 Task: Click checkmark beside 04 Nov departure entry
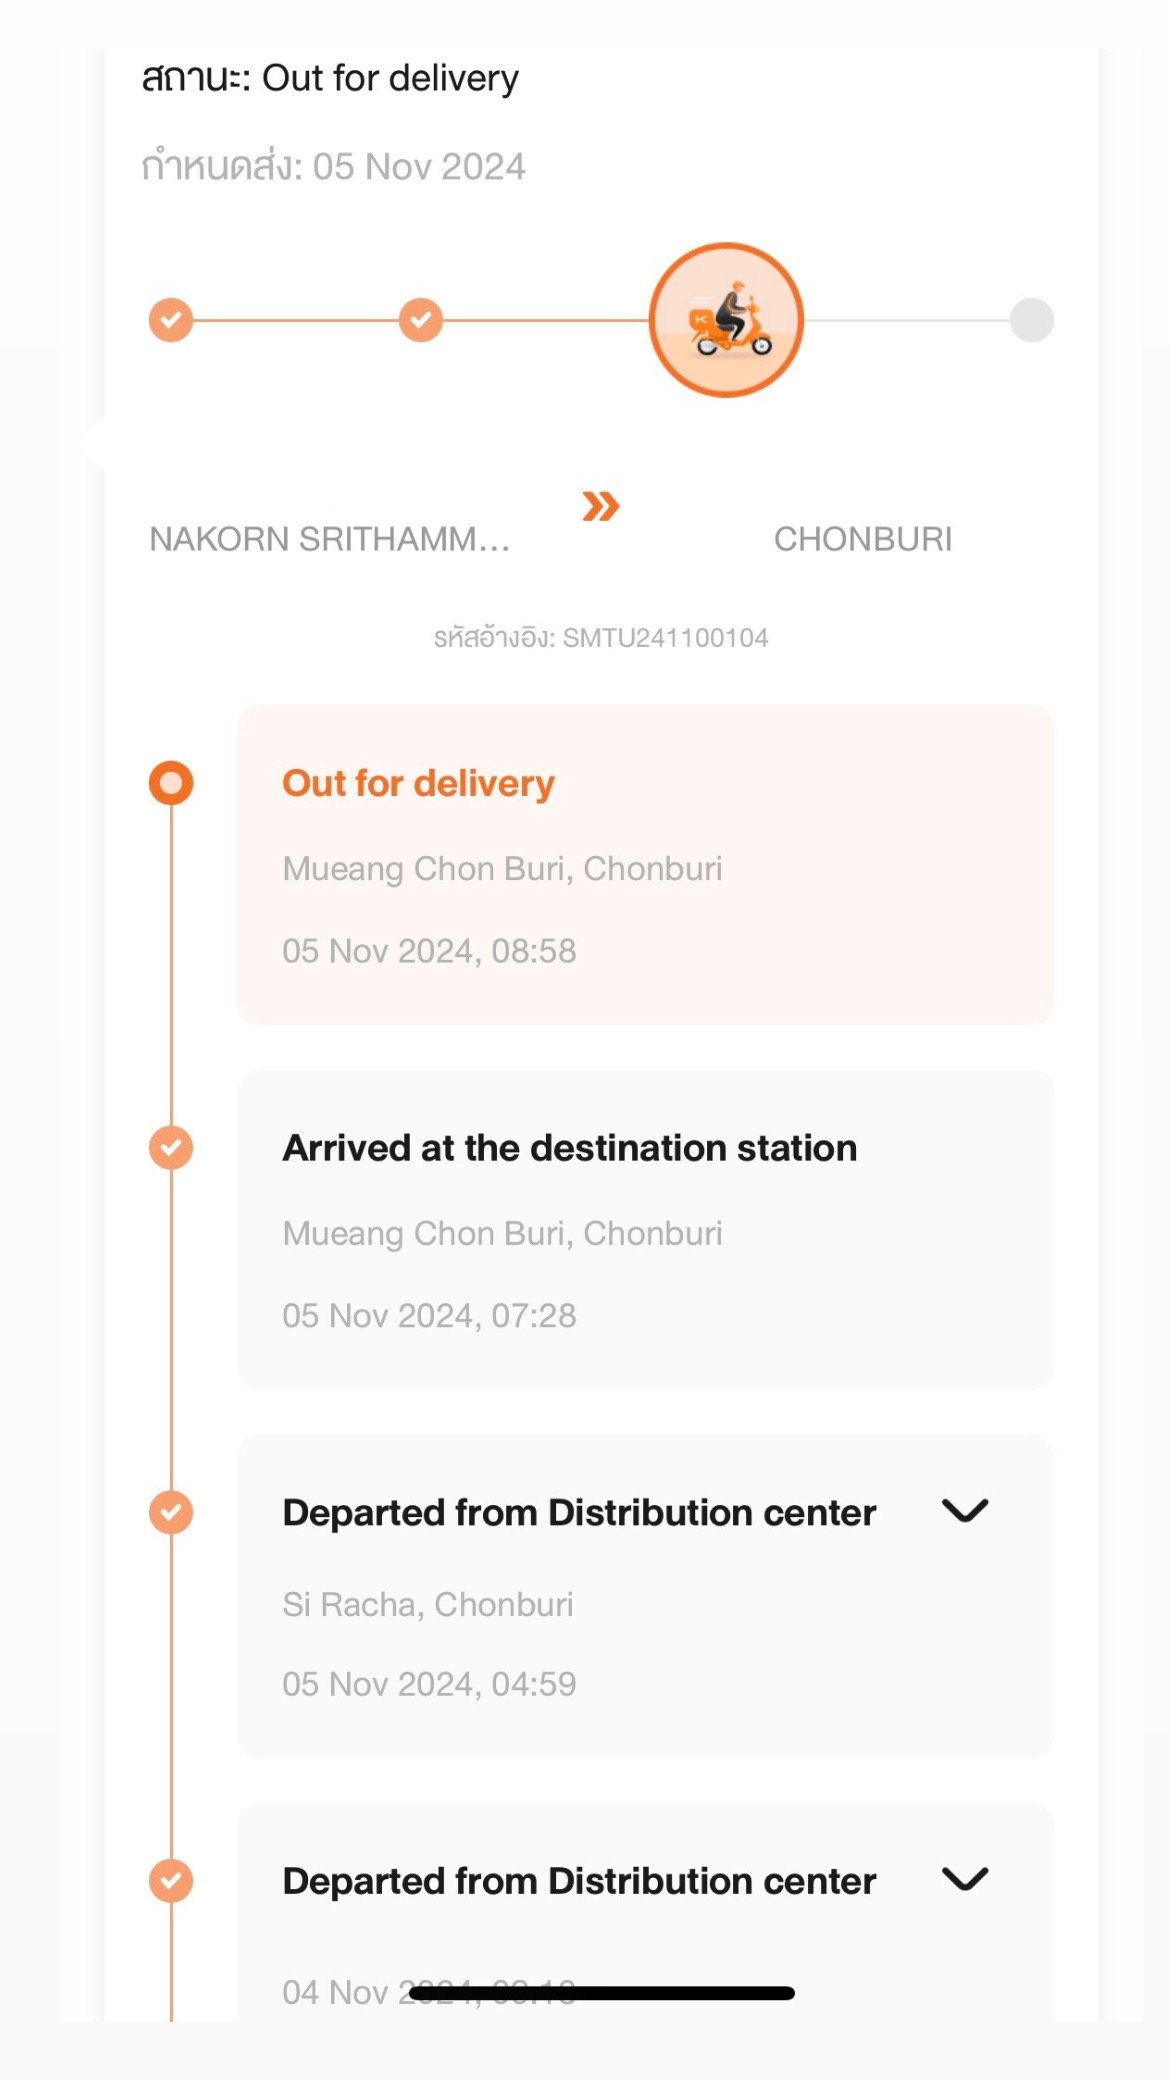(171, 1881)
